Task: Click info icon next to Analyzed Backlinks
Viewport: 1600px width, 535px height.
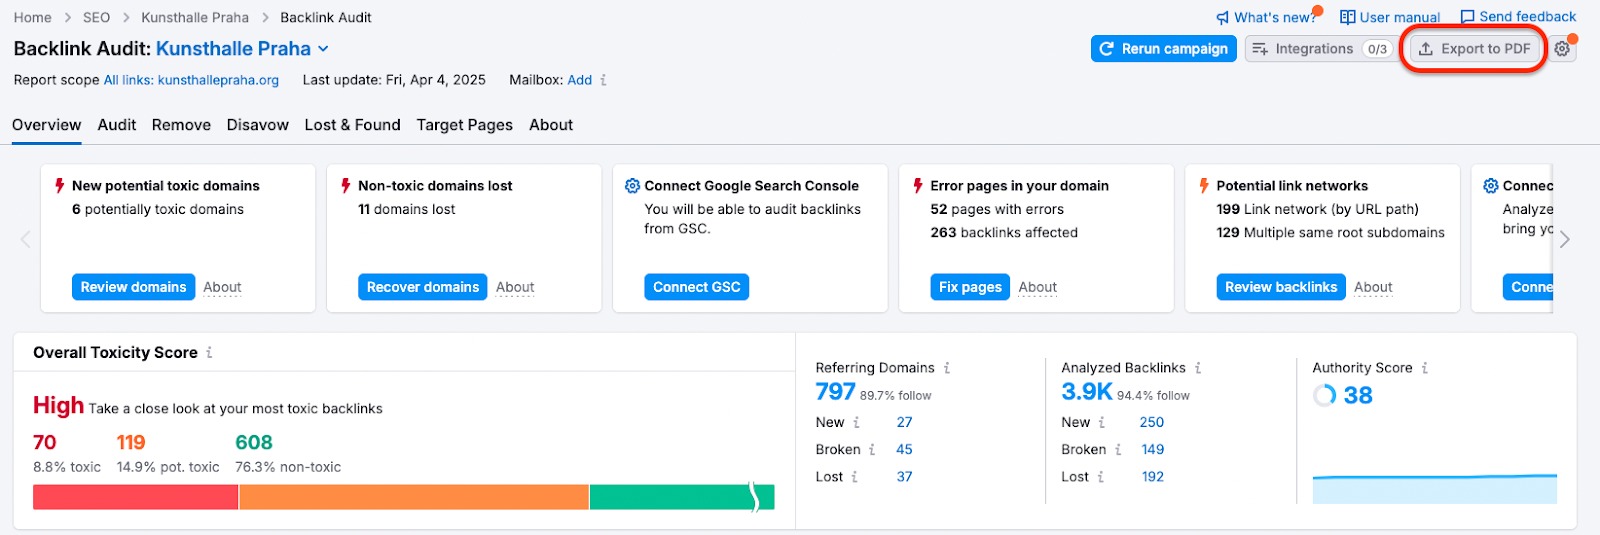Action: tap(1198, 368)
